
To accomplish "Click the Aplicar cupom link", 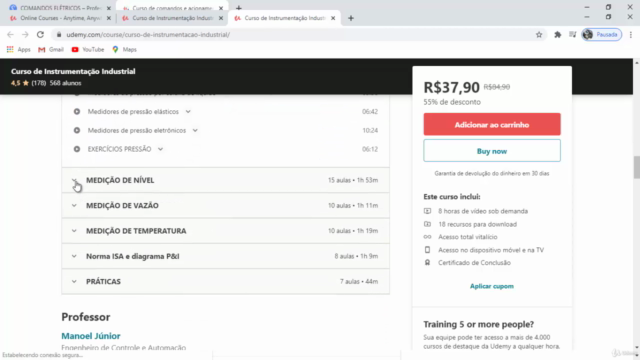I will click(x=492, y=286).
